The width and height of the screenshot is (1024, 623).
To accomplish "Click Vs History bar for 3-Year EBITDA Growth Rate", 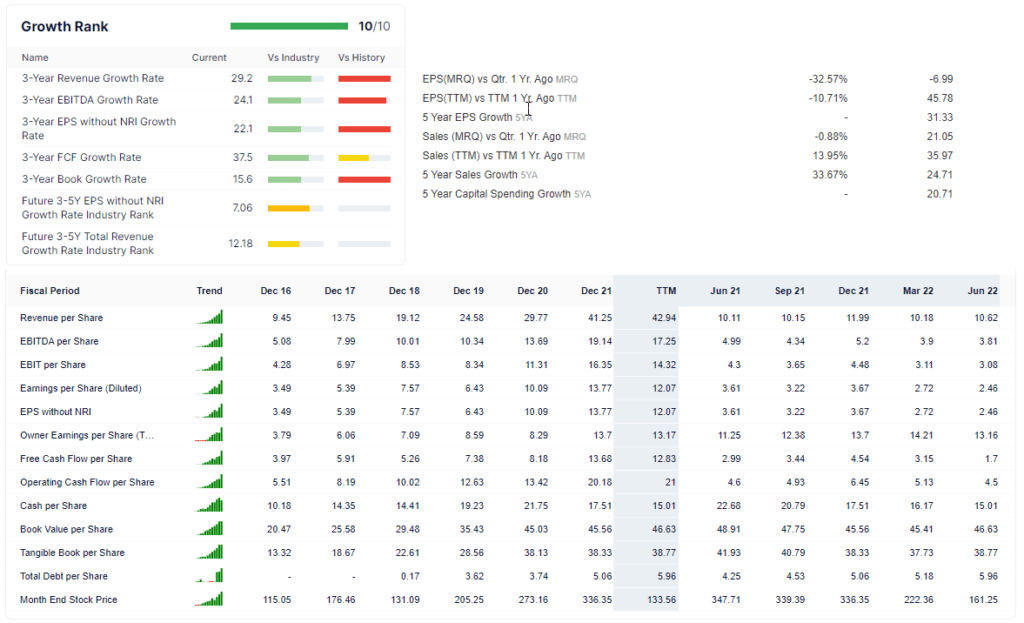I will point(364,101).
